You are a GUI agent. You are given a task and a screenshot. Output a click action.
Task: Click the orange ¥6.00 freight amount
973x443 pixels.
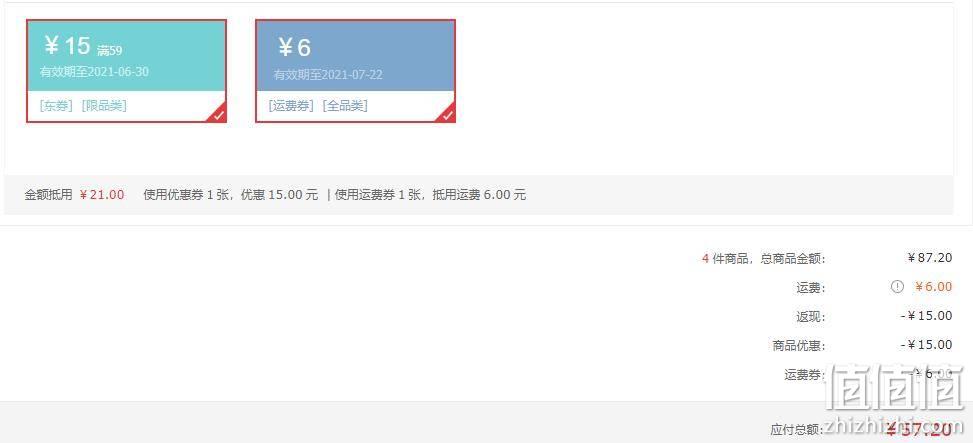[933, 287]
